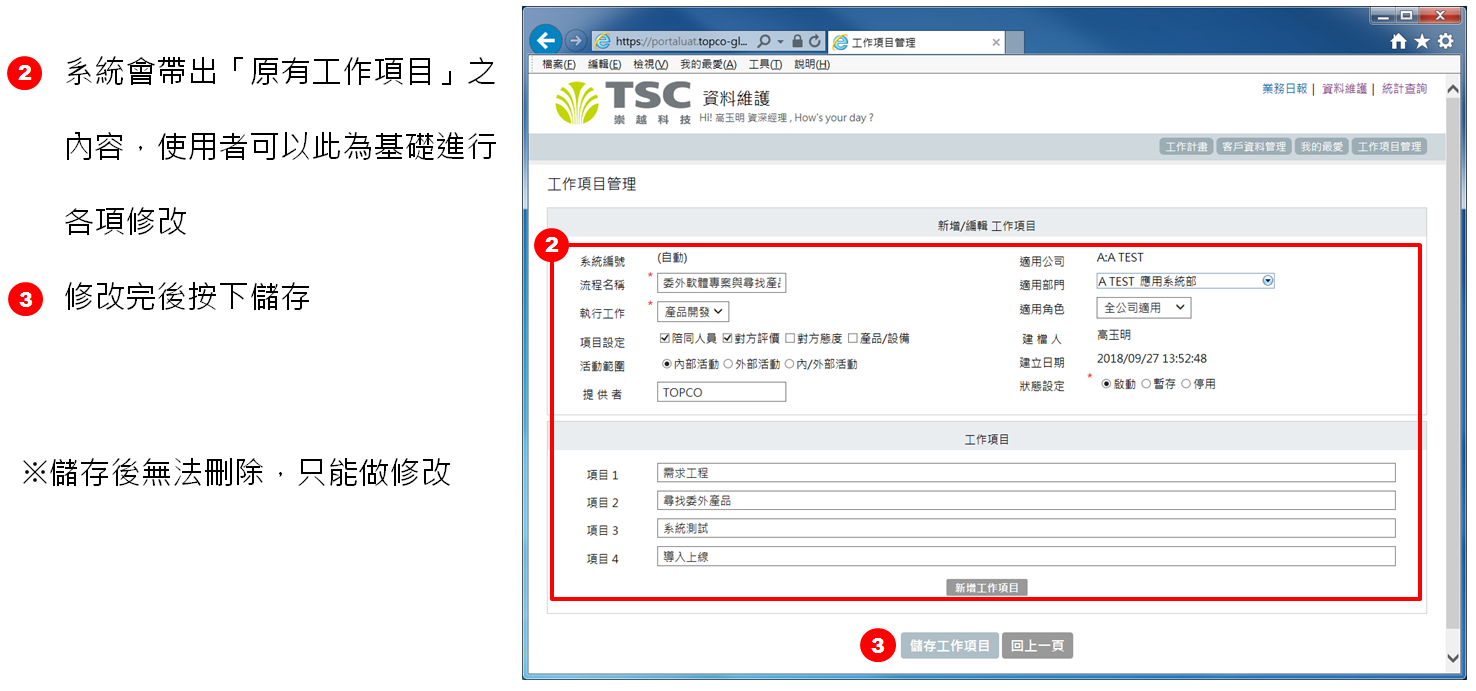Click the TSC company logo
Viewport: 1476px width, 691px height.
tap(624, 103)
